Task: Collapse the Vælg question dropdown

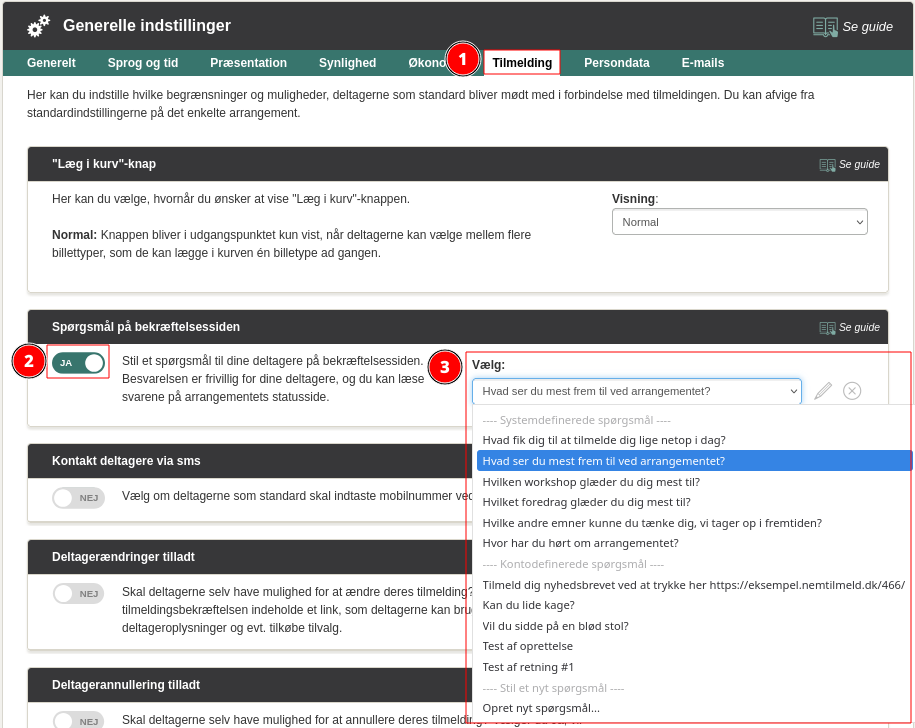Action: pos(636,391)
